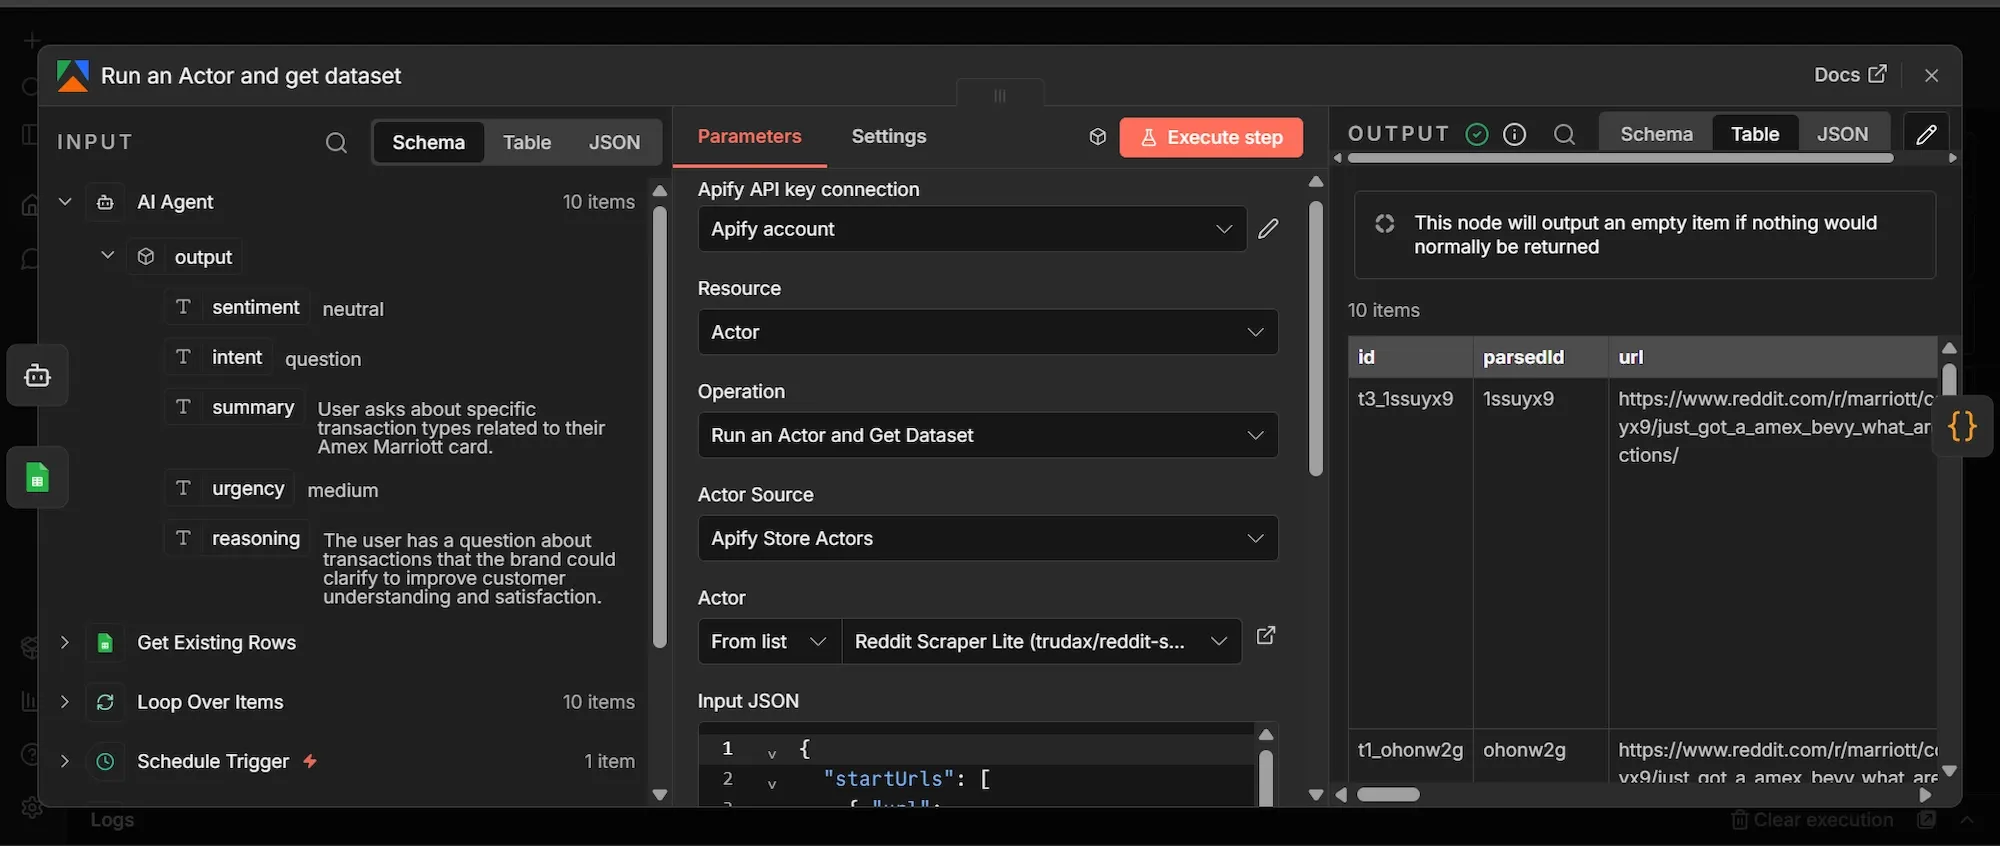The width and height of the screenshot is (2000, 846).
Task: Select the sentiment field pill
Action: [237, 307]
